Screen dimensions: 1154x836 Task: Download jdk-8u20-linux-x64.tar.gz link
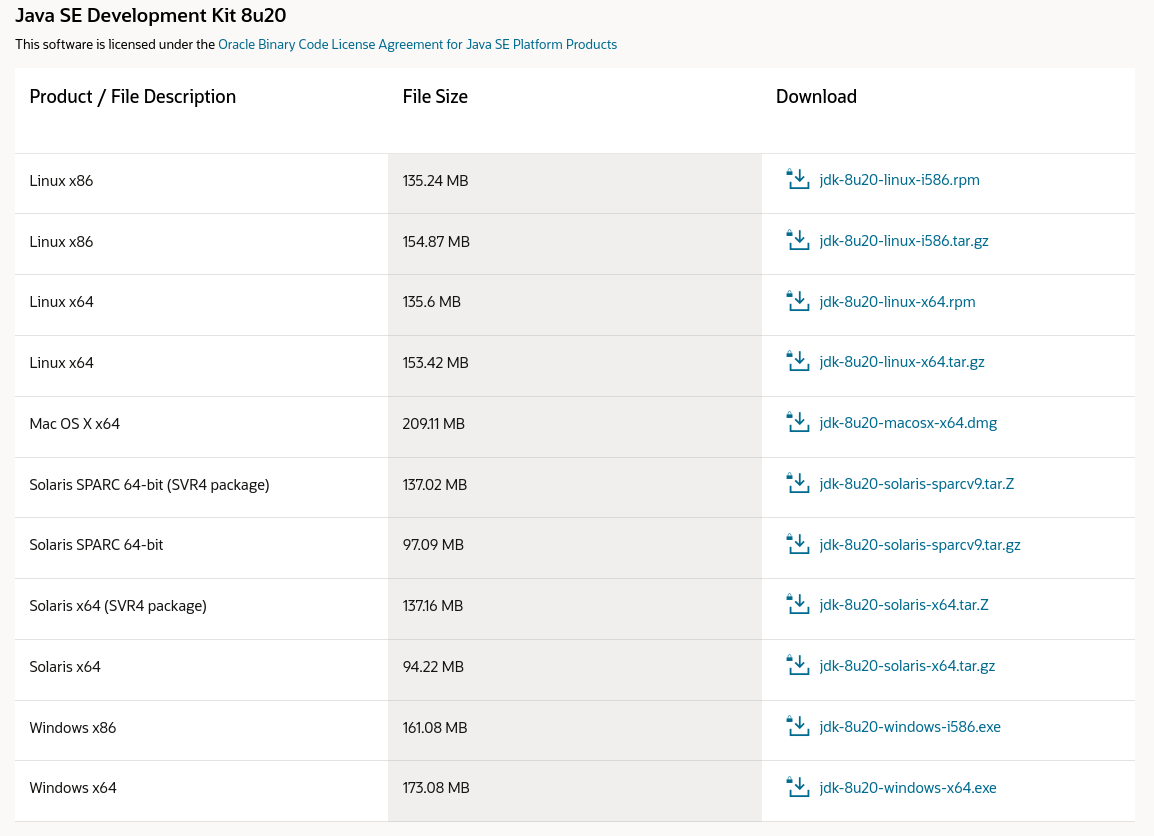point(902,362)
